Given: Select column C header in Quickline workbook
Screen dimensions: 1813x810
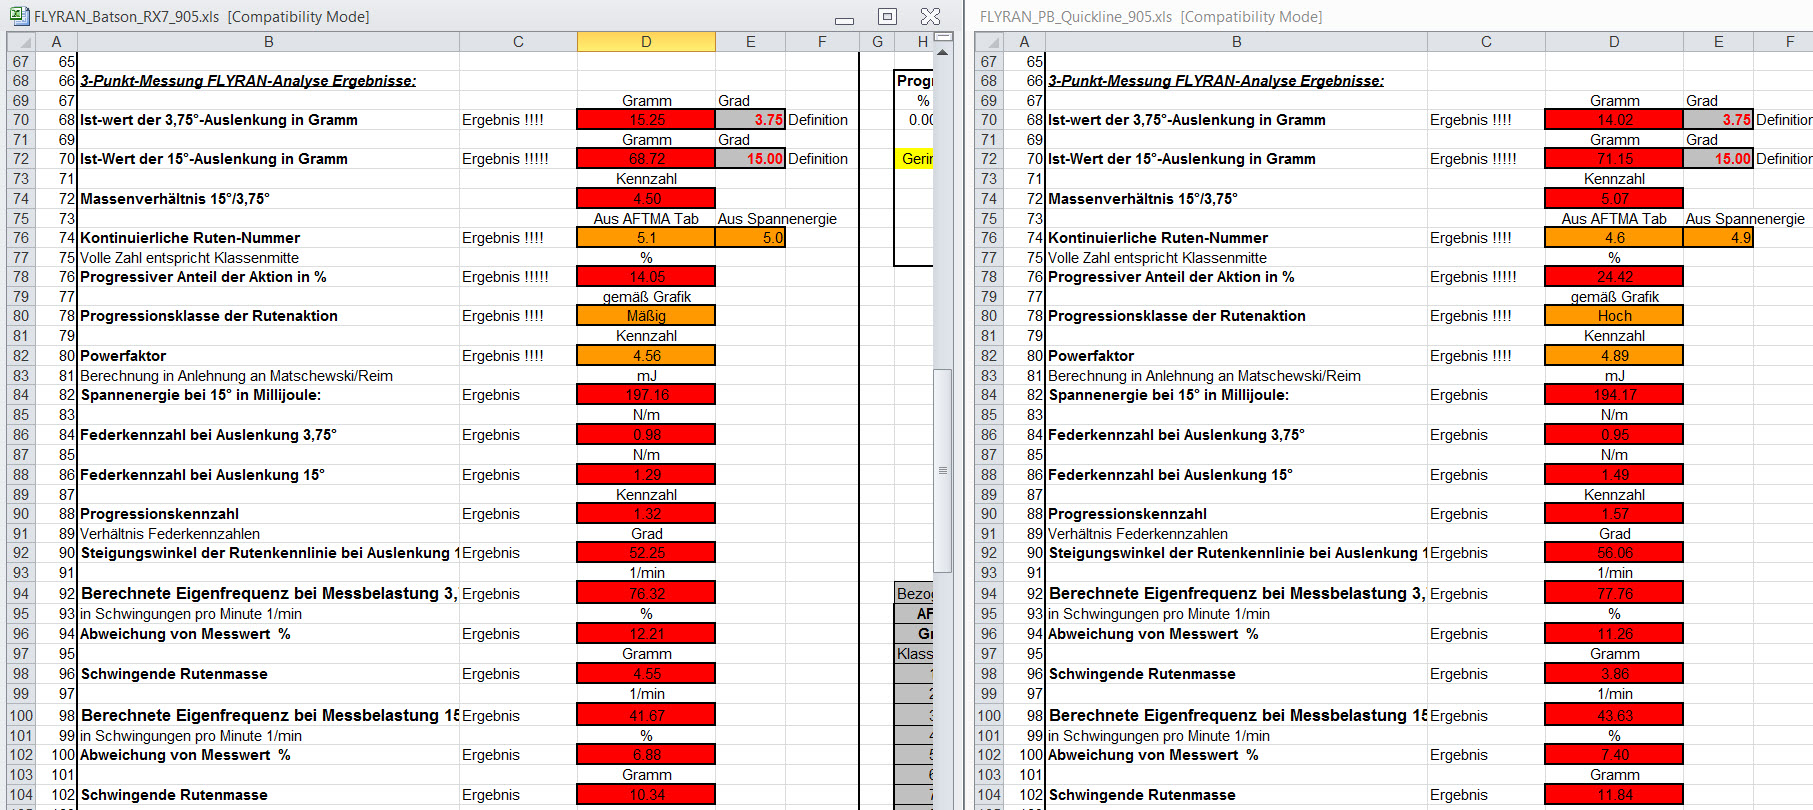Looking at the screenshot, I should pos(1486,42).
